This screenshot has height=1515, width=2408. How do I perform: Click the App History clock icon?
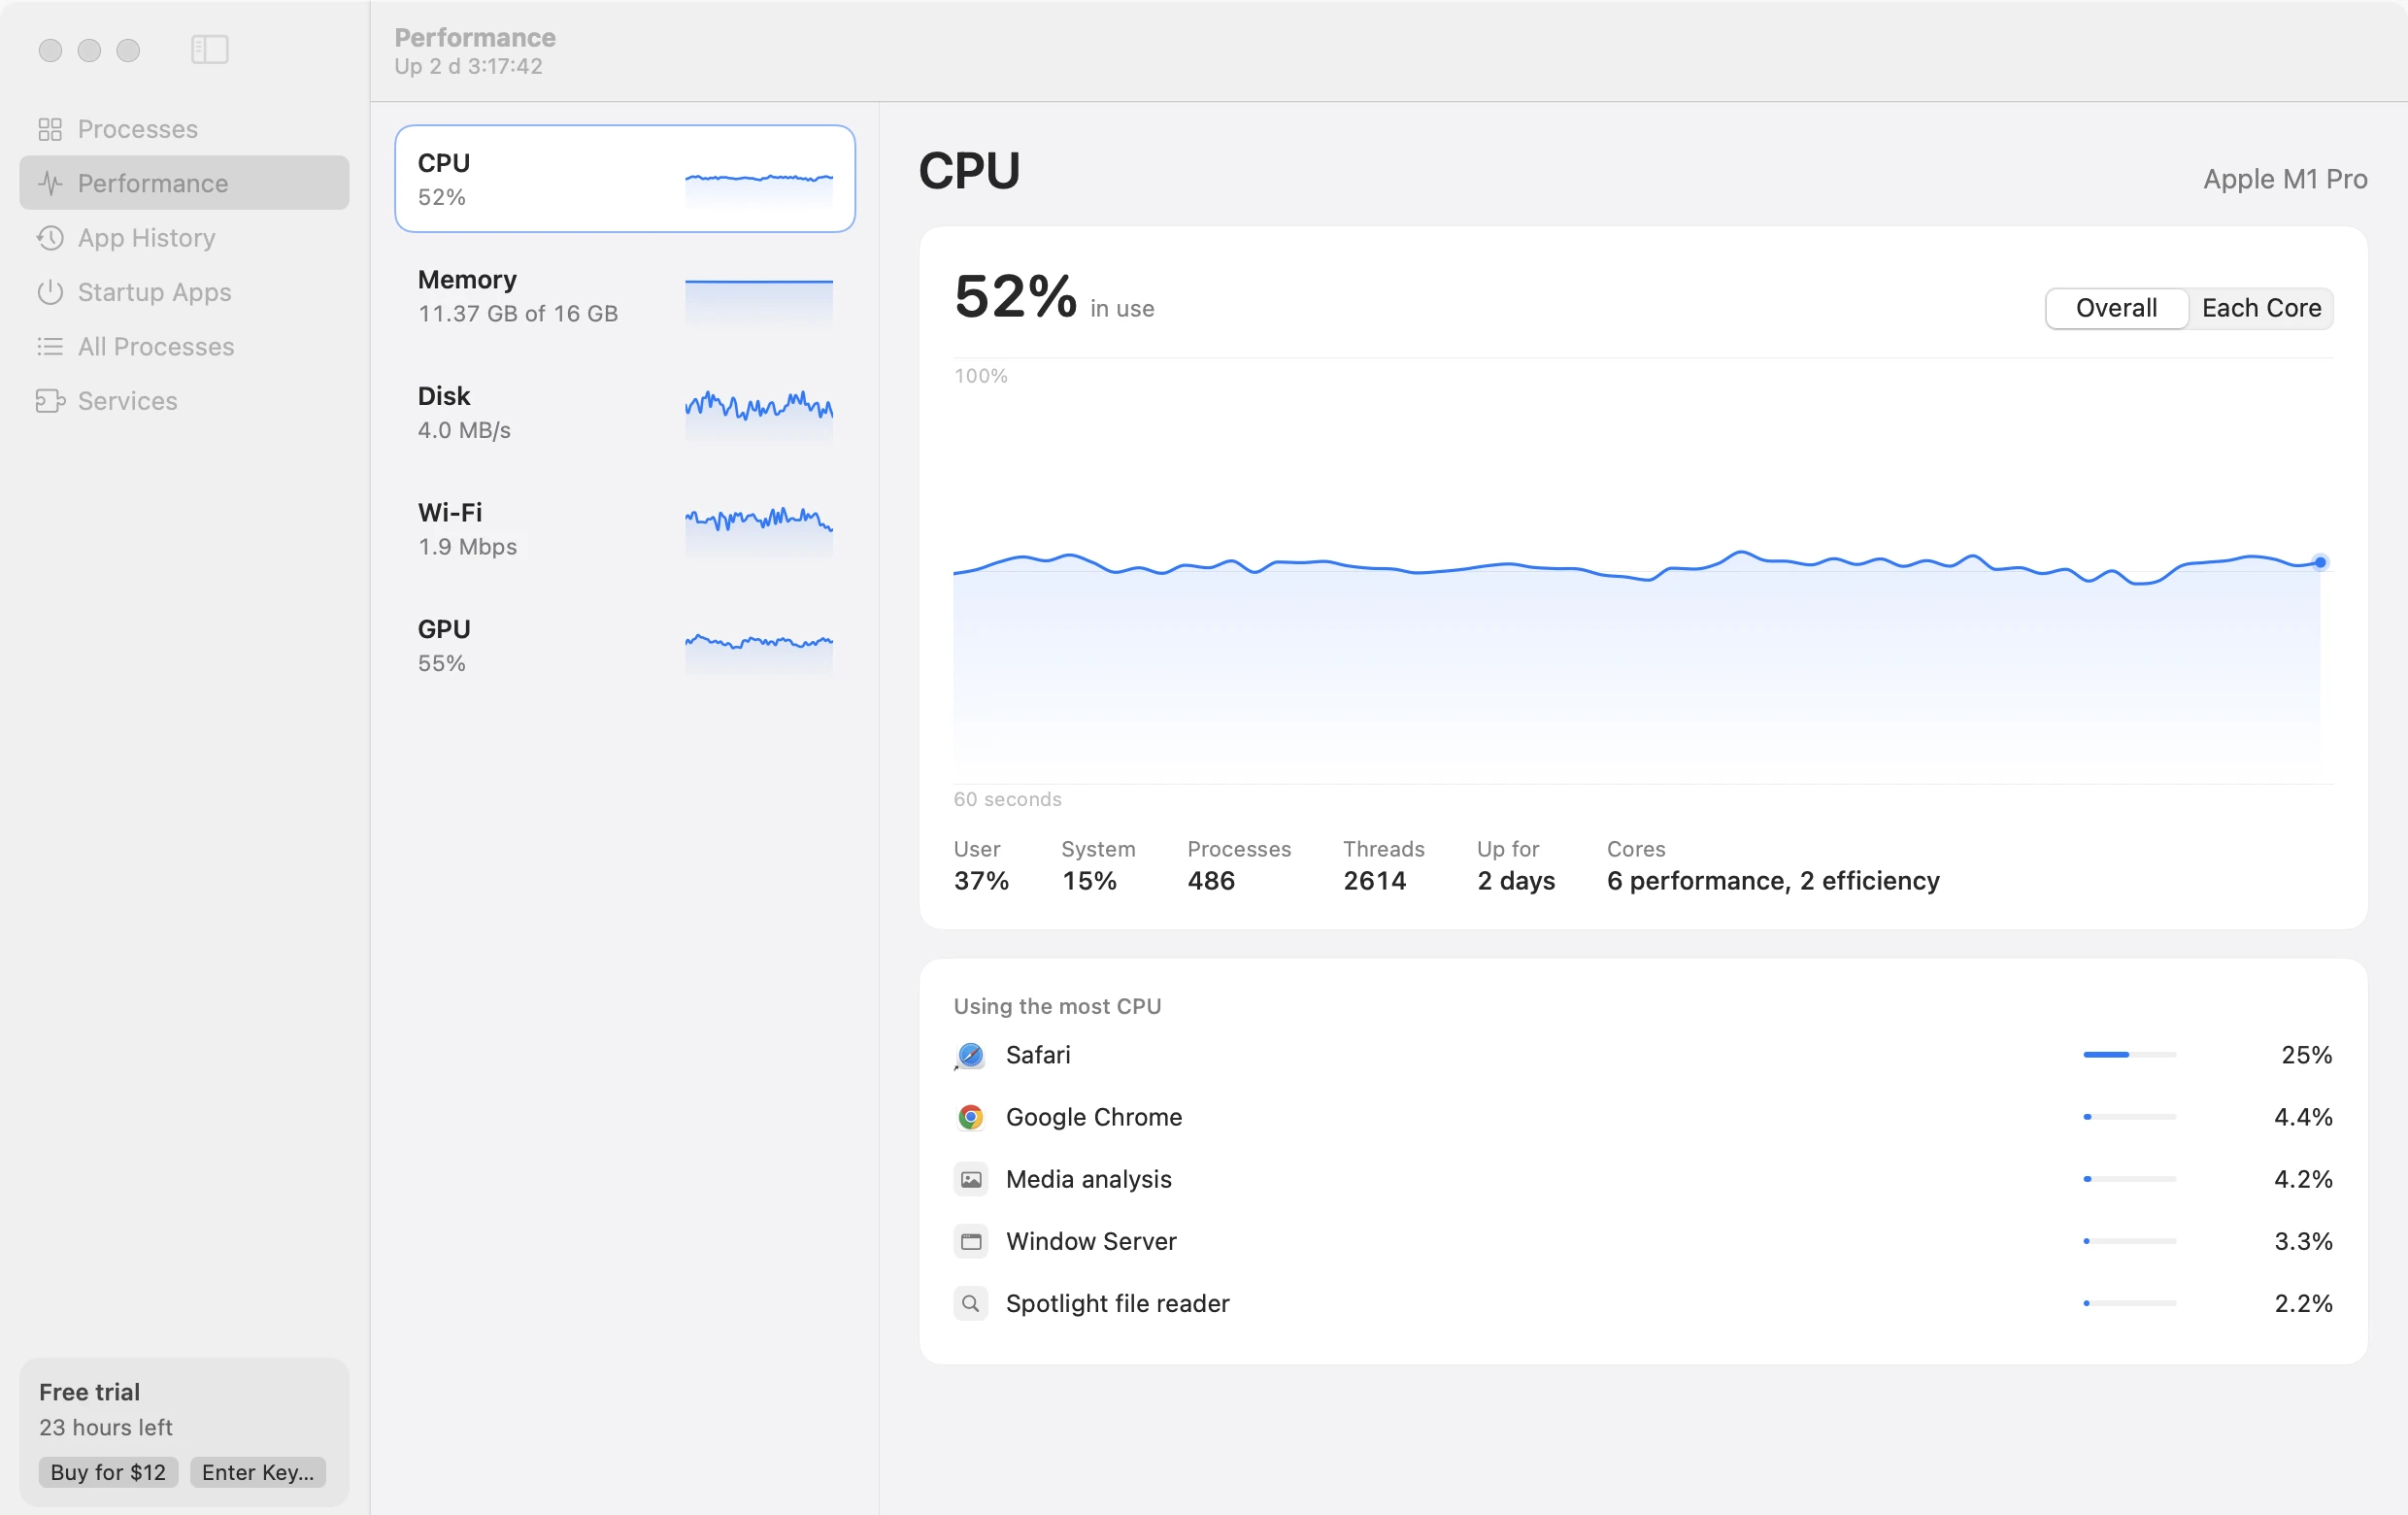[50, 238]
